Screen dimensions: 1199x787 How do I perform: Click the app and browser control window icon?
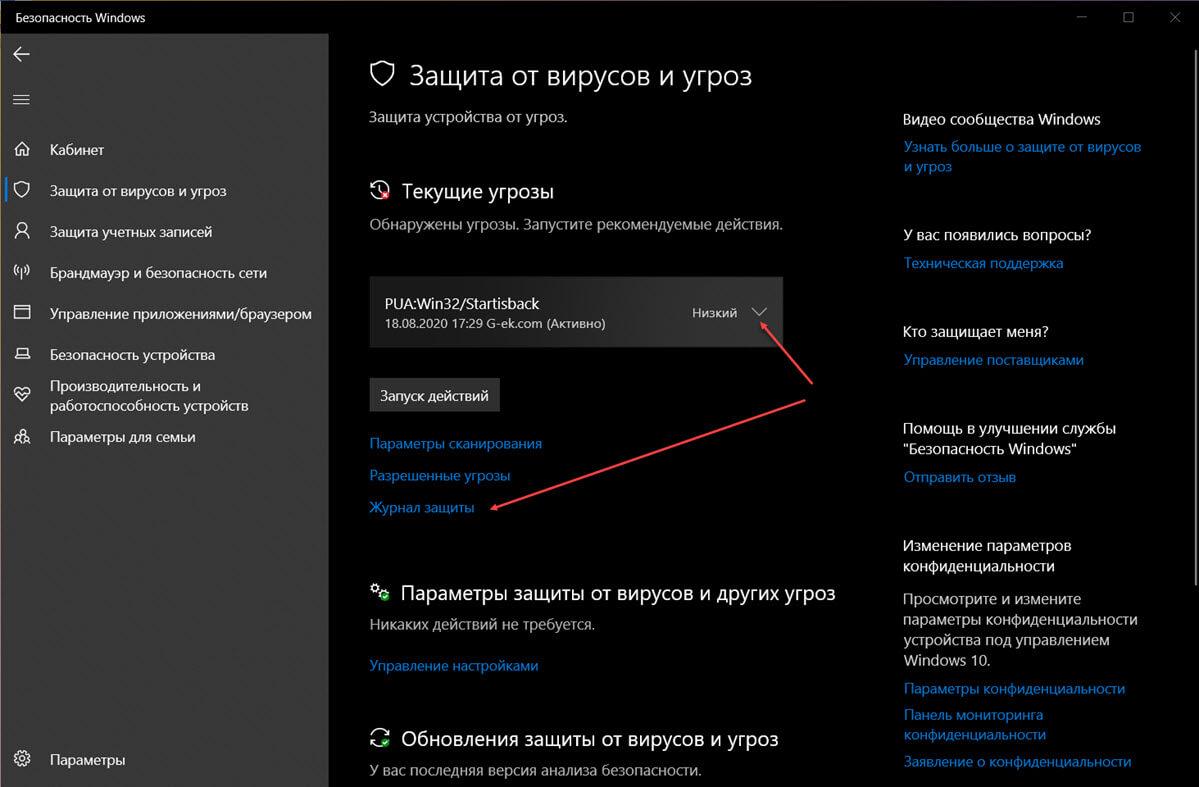click(22, 312)
